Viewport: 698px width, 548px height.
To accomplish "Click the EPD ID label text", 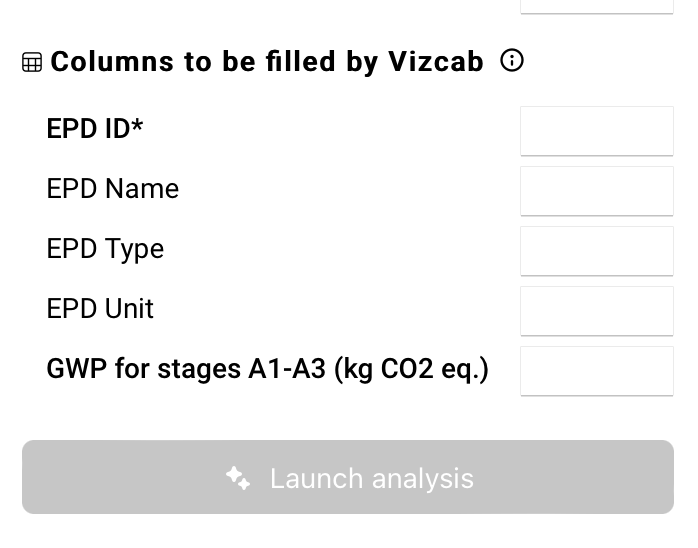I will [x=88, y=129].
